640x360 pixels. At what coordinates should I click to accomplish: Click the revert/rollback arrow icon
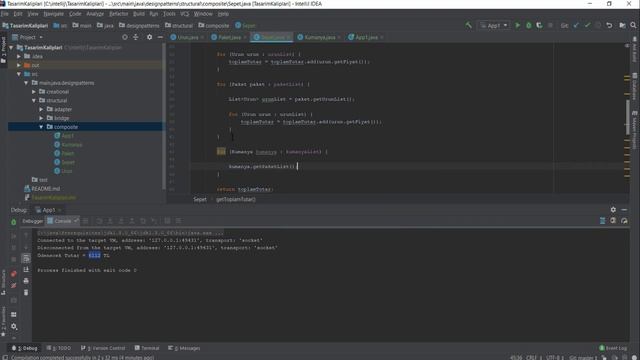click(609, 25)
